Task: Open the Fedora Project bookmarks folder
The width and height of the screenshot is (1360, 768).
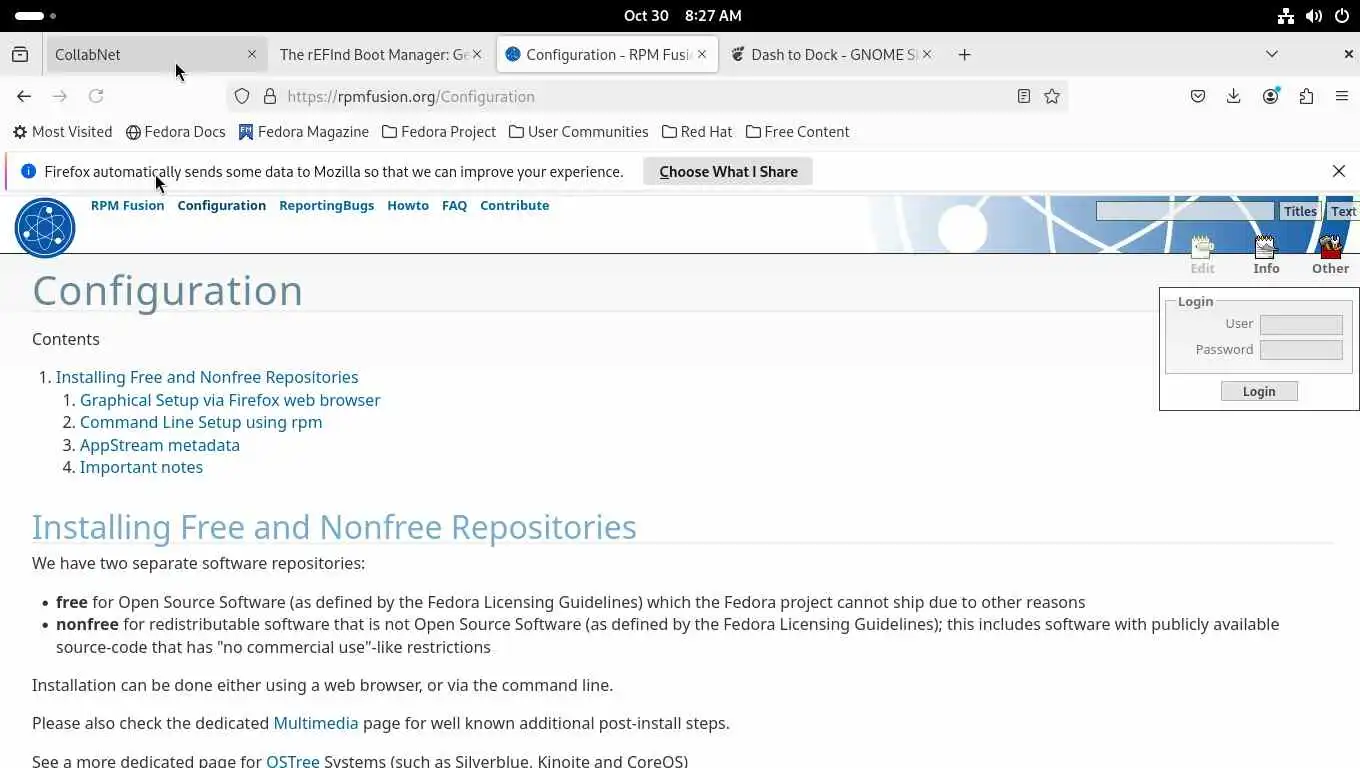Action: [439, 132]
